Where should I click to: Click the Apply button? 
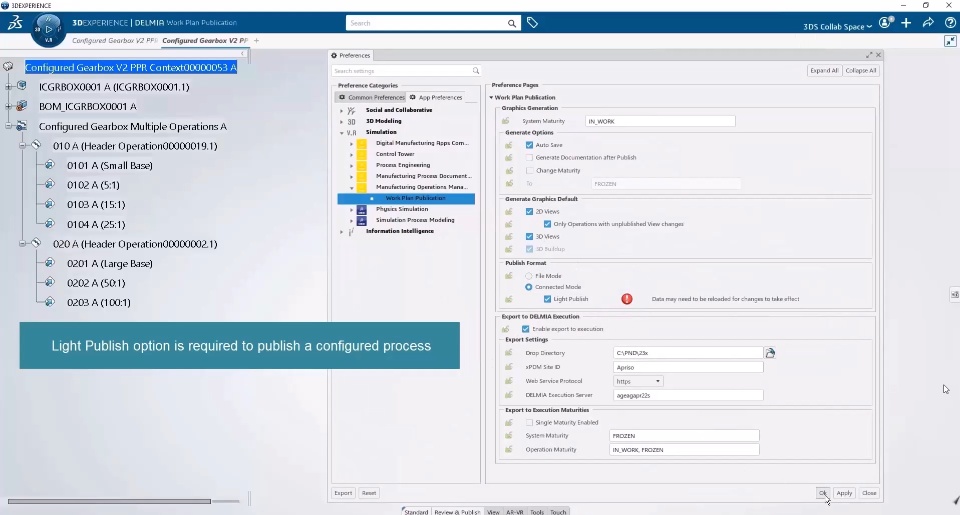coord(844,493)
